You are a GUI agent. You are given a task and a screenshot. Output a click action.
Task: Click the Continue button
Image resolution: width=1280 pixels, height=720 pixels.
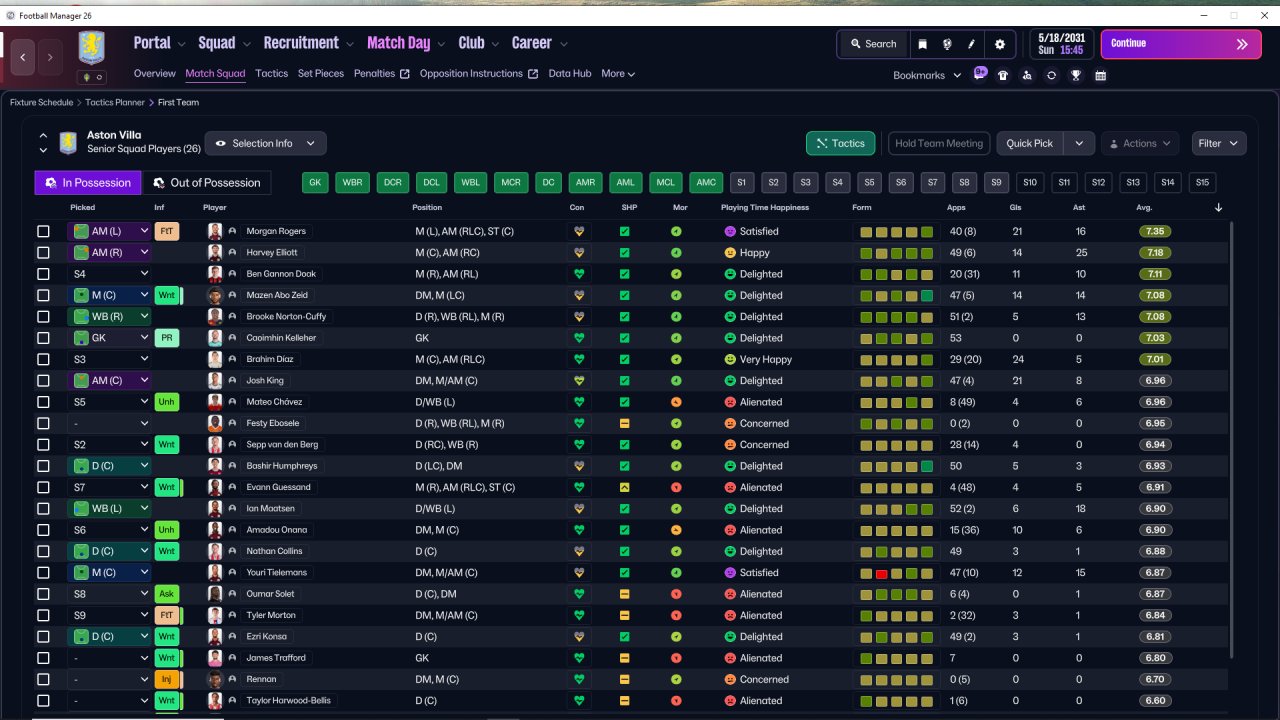(x=1181, y=44)
